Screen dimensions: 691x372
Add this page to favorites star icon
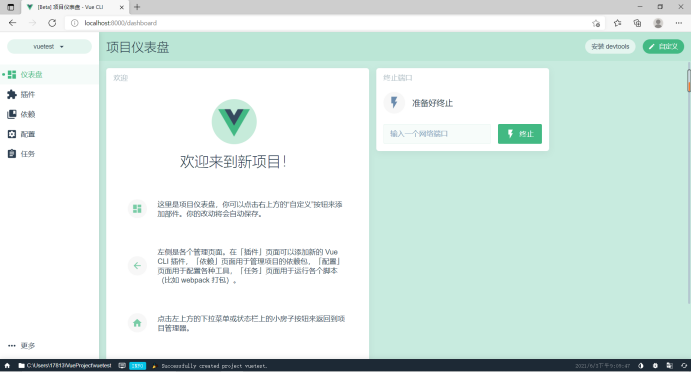click(x=596, y=23)
